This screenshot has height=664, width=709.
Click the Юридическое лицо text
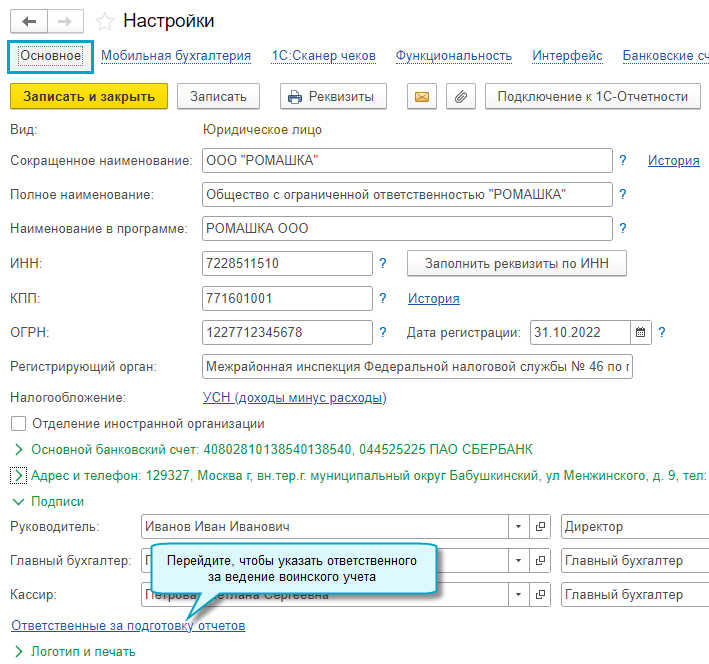click(x=262, y=130)
